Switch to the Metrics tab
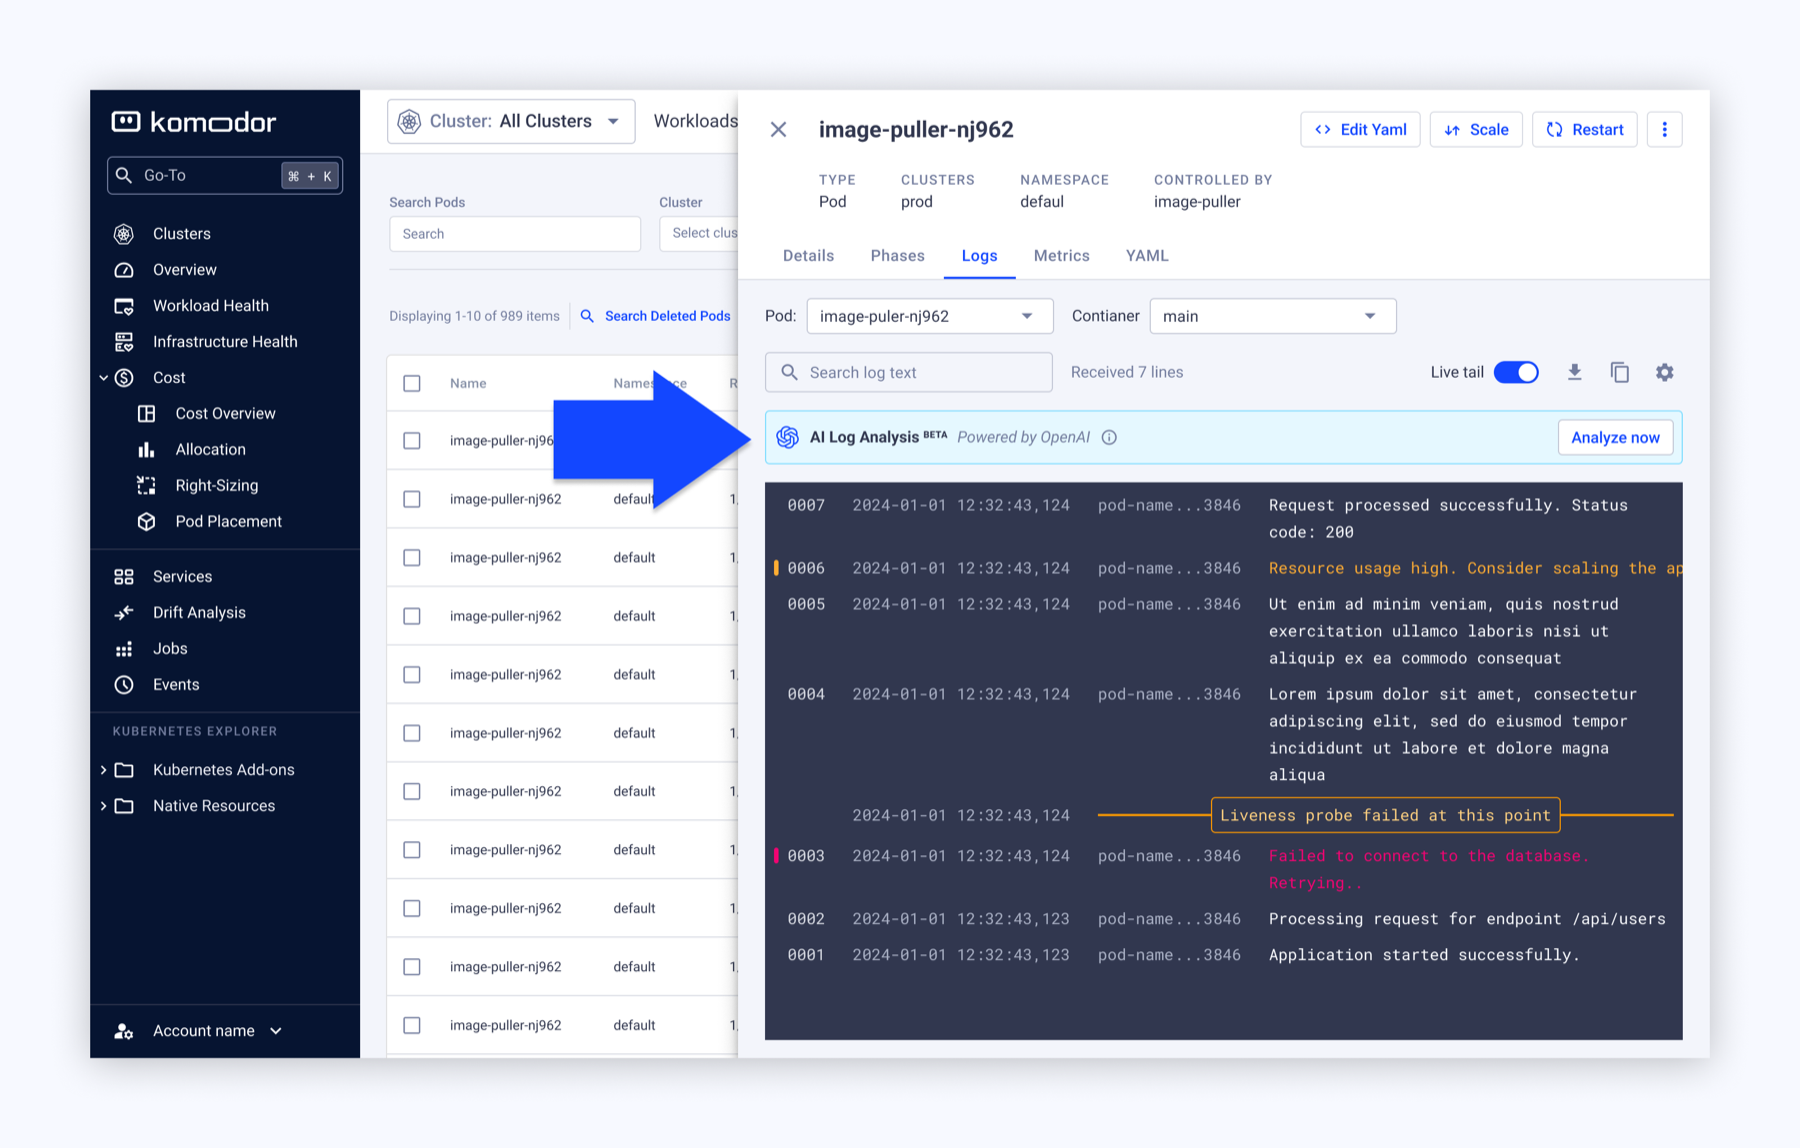 [x=1061, y=256]
